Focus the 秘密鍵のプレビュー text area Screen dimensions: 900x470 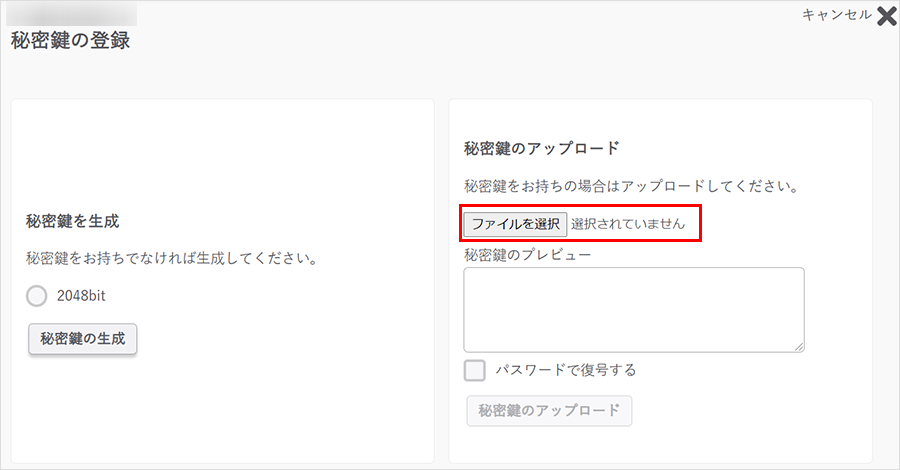click(x=634, y=309)
